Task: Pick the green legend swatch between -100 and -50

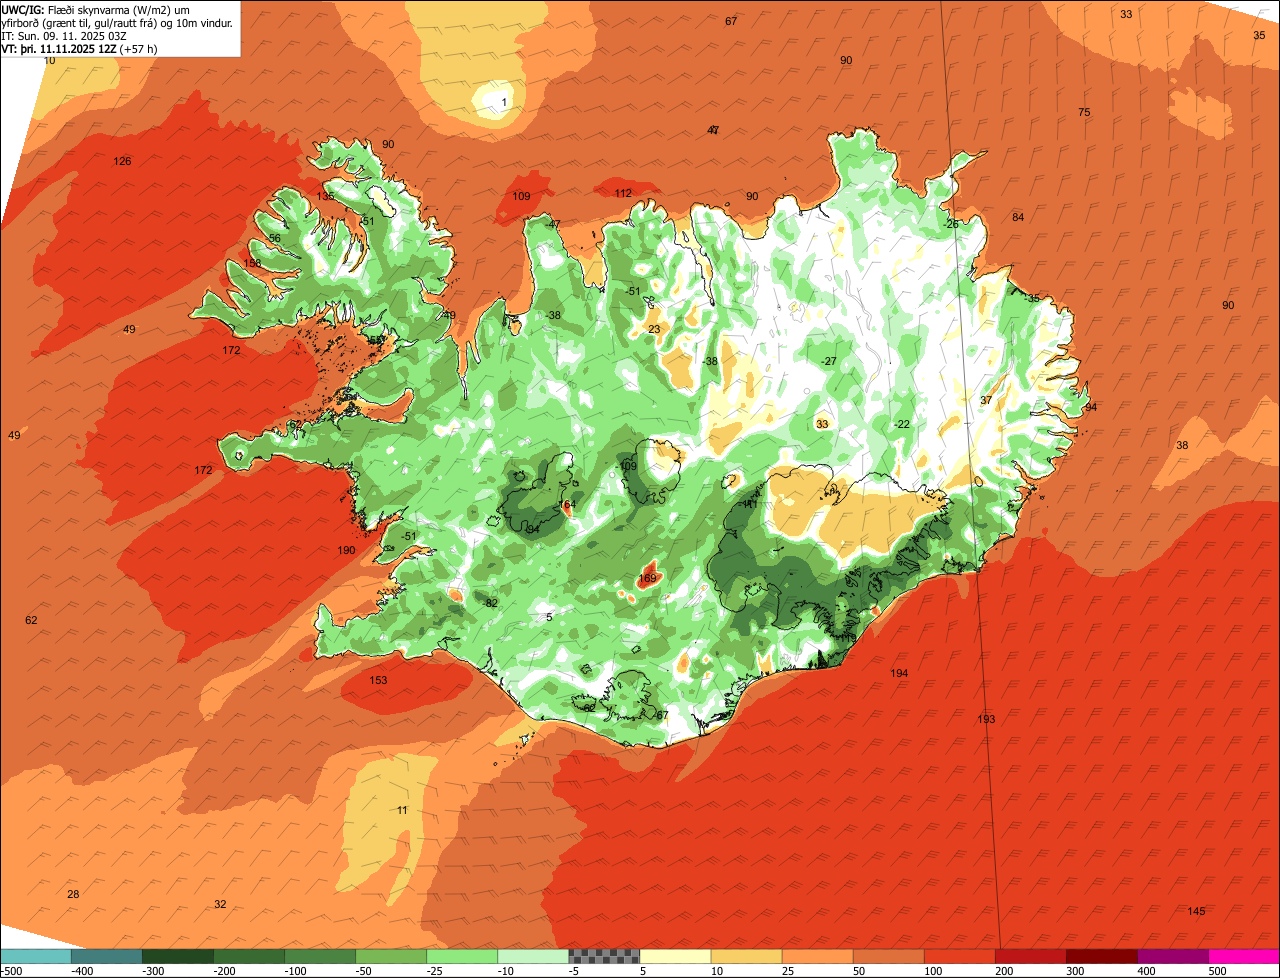Action: point(319,956)
